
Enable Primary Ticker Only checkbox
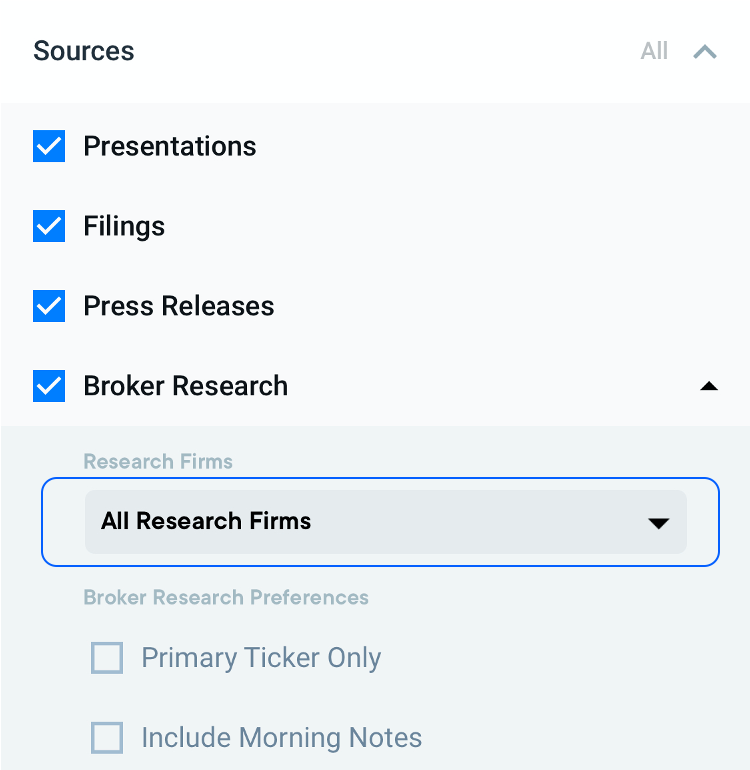point(107,658)
